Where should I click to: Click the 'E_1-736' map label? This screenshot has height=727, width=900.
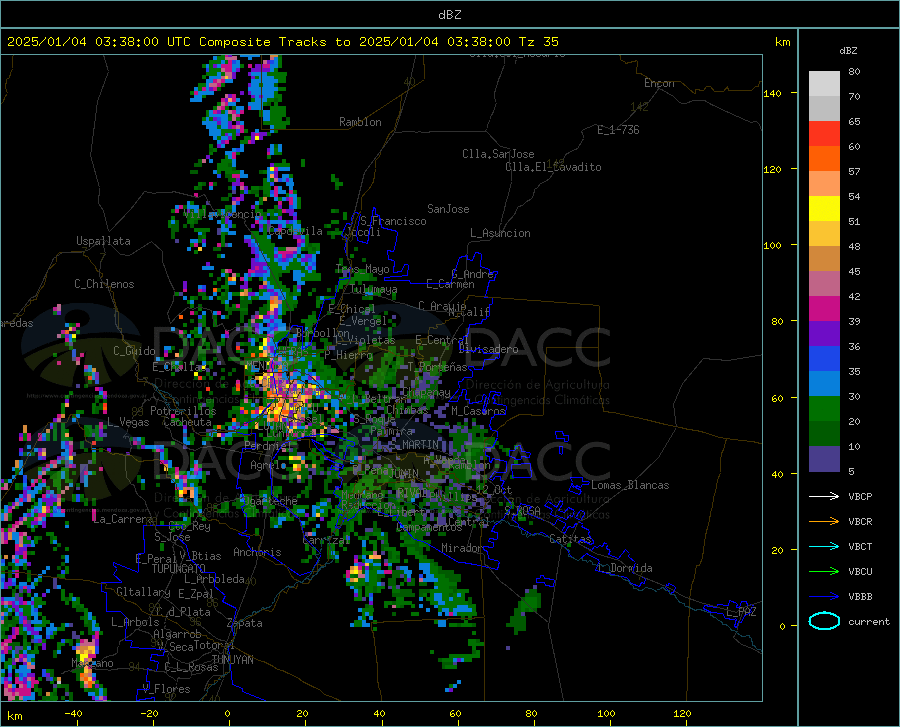[x=618, y=130]
